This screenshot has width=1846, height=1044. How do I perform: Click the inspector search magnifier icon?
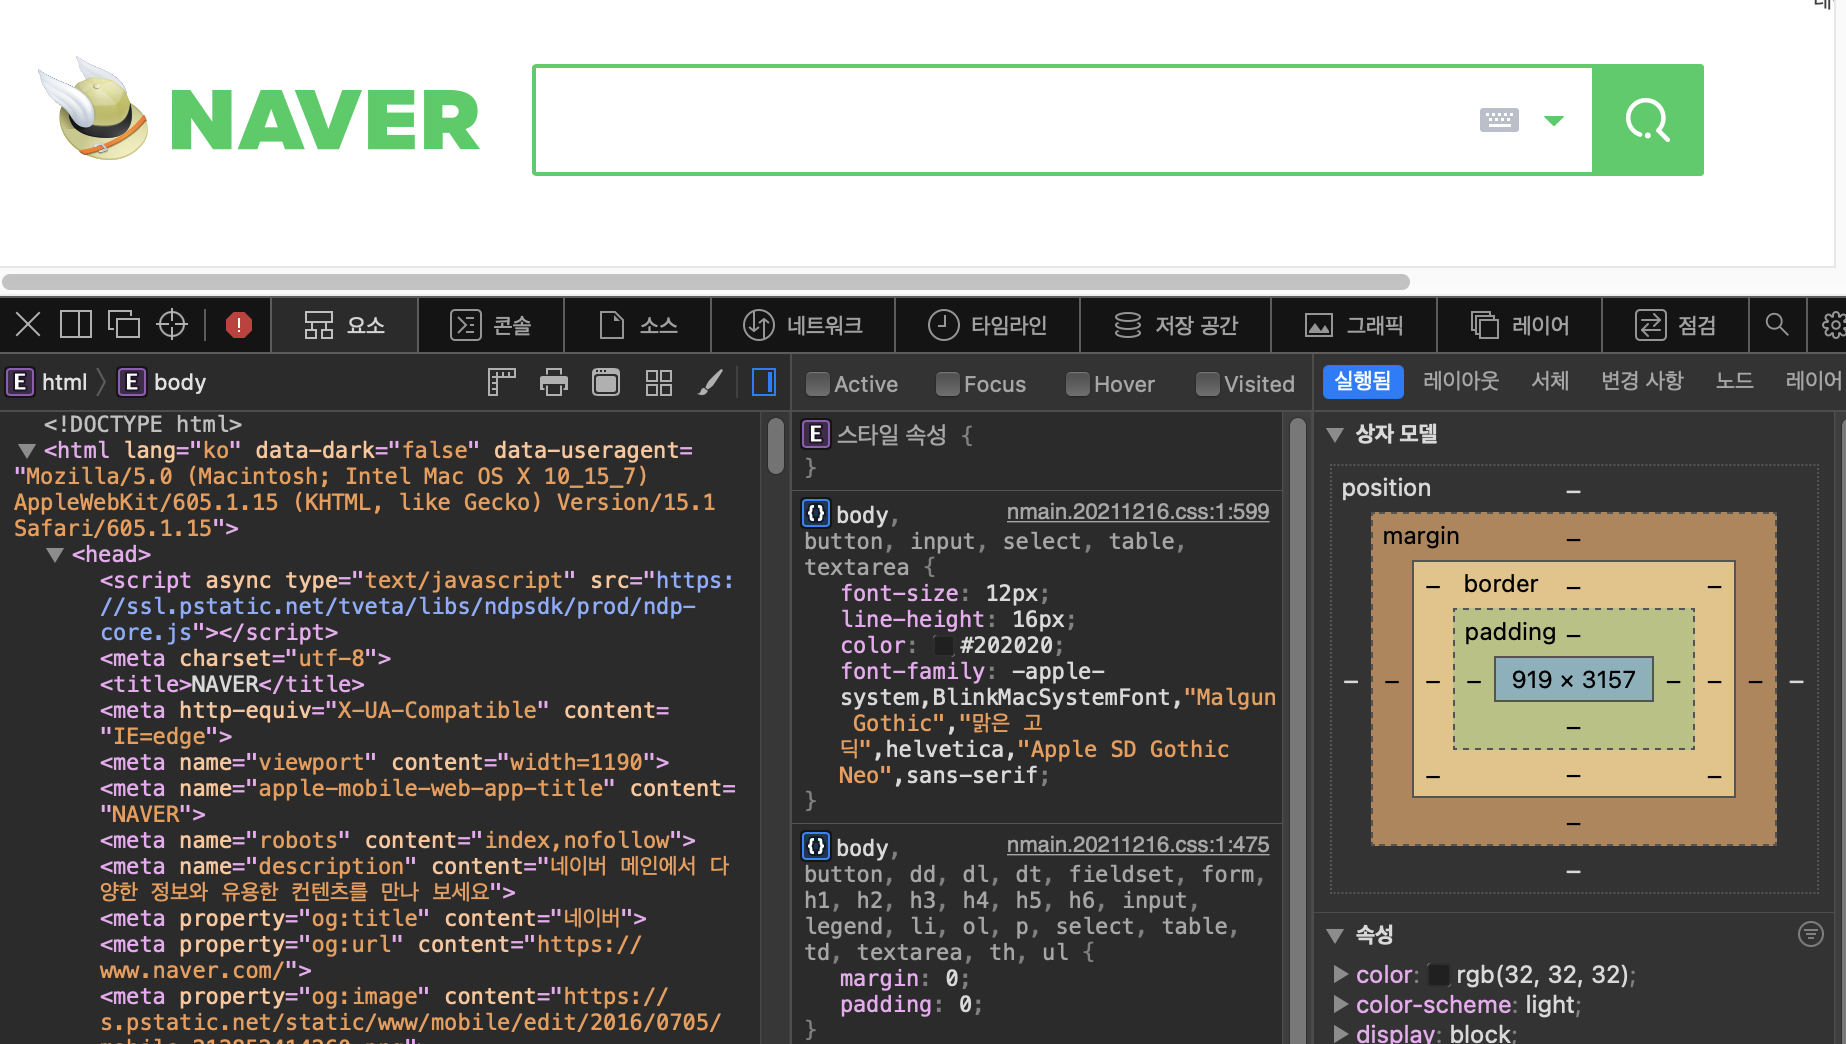[1777, 325]
